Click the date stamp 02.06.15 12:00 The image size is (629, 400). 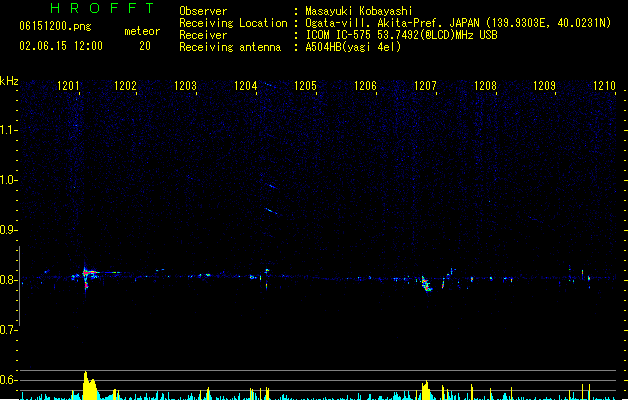point(61,46)
